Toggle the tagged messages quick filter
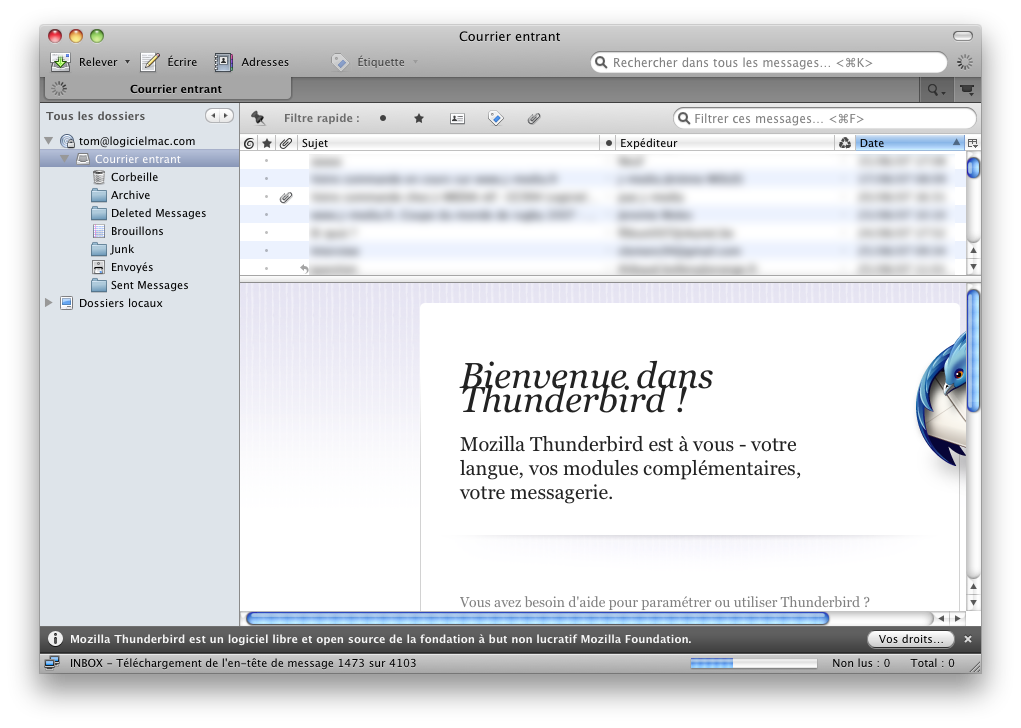Screen dimensions: 1021x728 (x=496, y=118)
